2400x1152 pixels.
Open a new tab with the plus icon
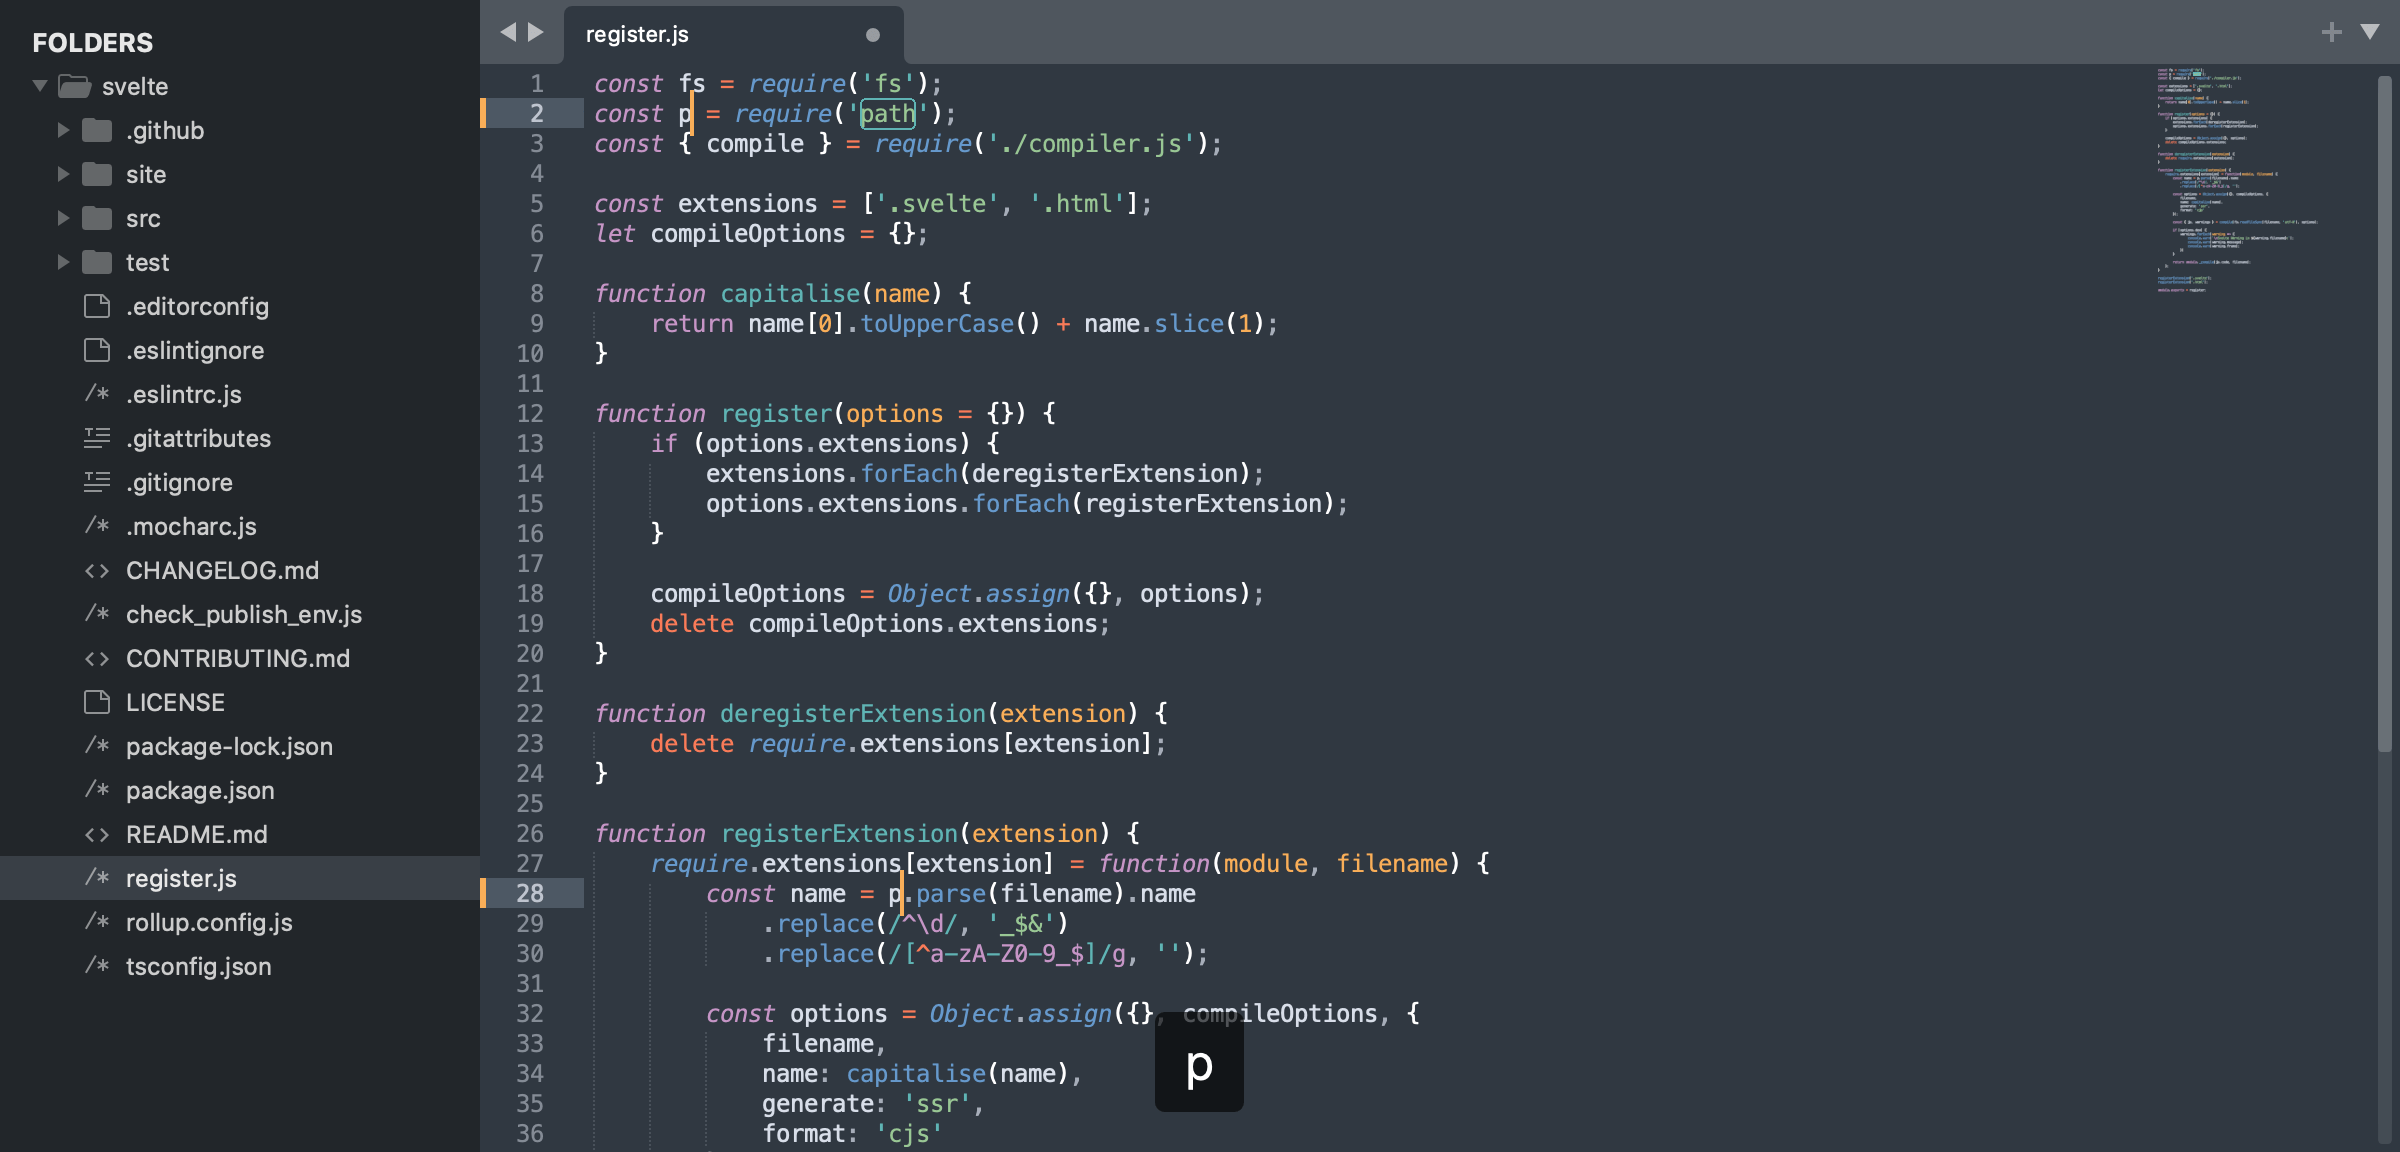pos(2330,32)
